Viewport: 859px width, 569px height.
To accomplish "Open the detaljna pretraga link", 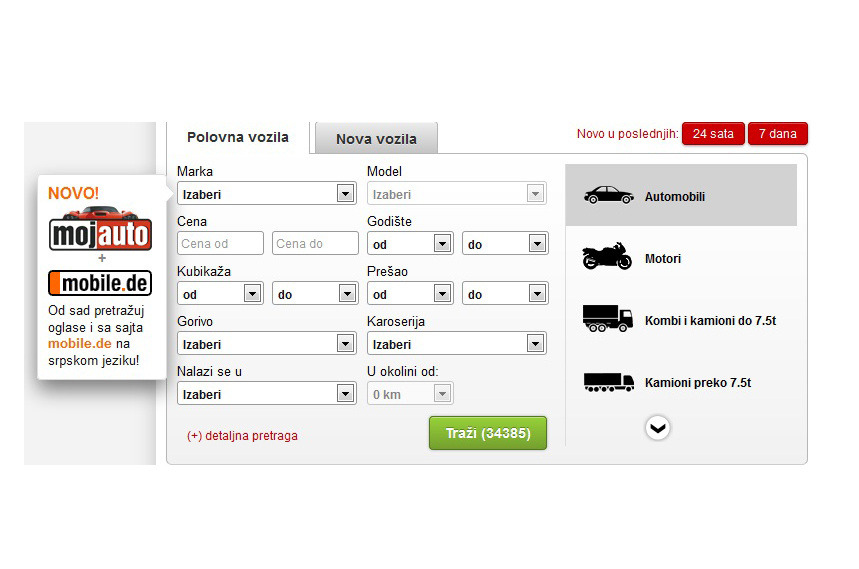I will pos(242,436).
